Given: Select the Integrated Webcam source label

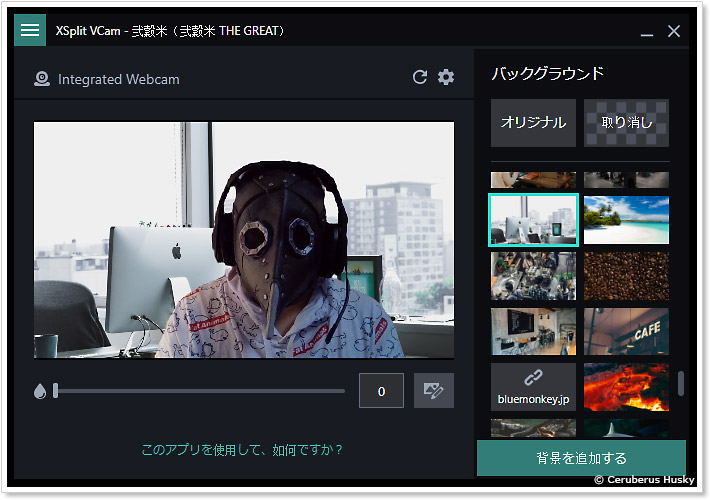Looking at the screenshot, I should tap(119, 79).
